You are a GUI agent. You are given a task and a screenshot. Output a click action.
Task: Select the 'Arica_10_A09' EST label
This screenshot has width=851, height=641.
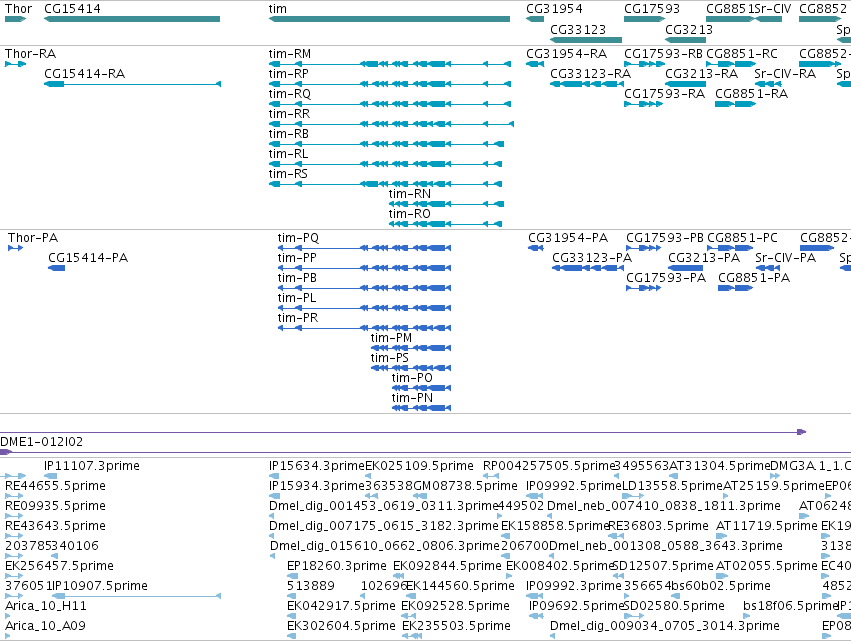click(x=45, y=626)
